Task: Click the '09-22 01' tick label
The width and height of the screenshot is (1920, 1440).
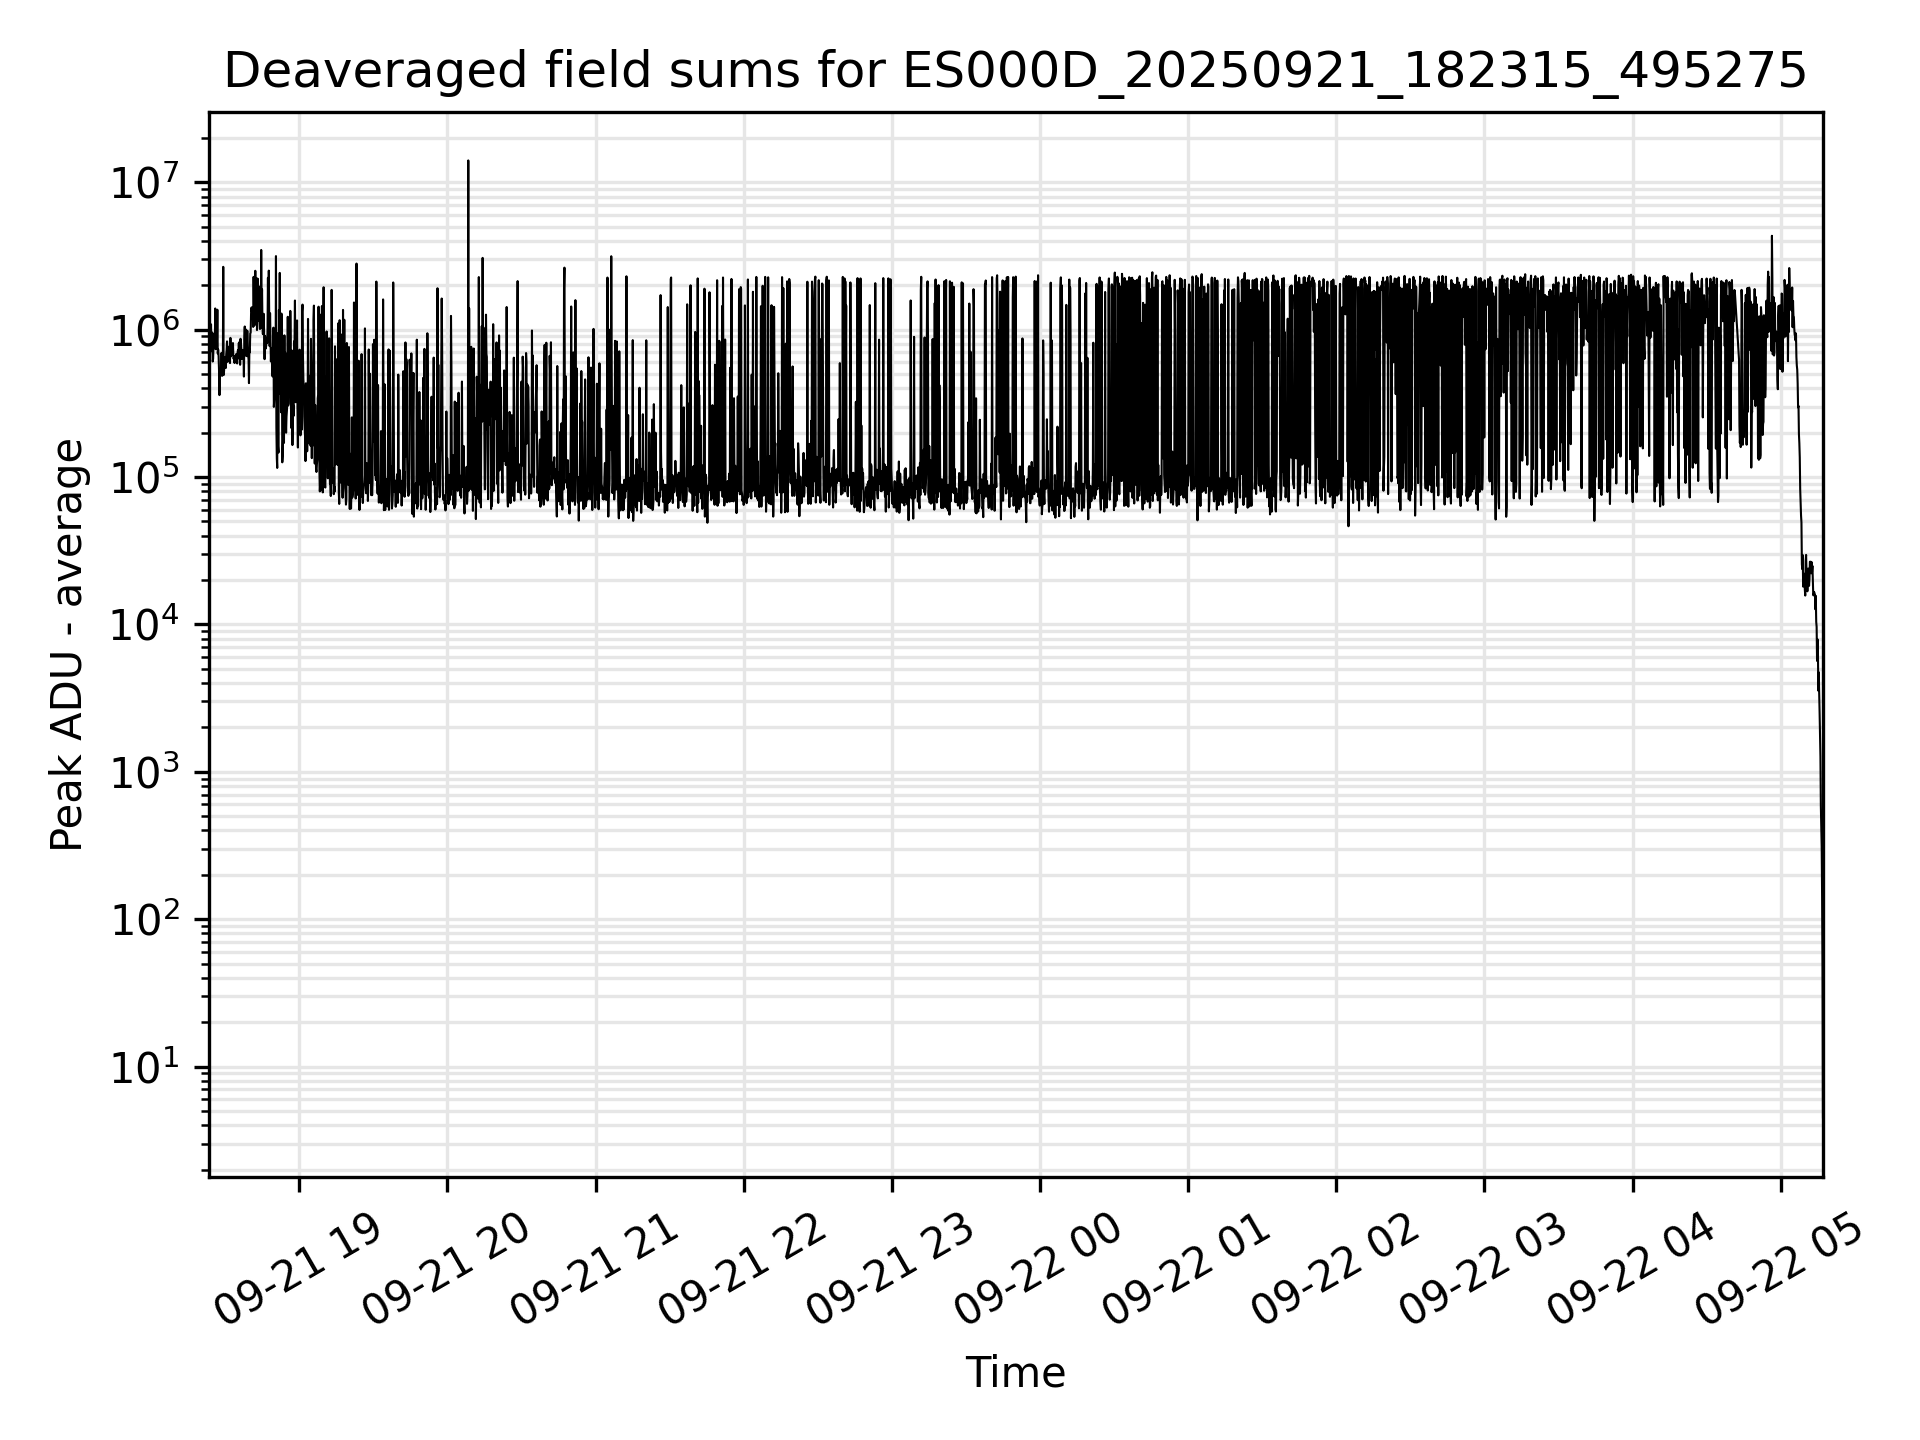Action: [x=1187, y=1270]
